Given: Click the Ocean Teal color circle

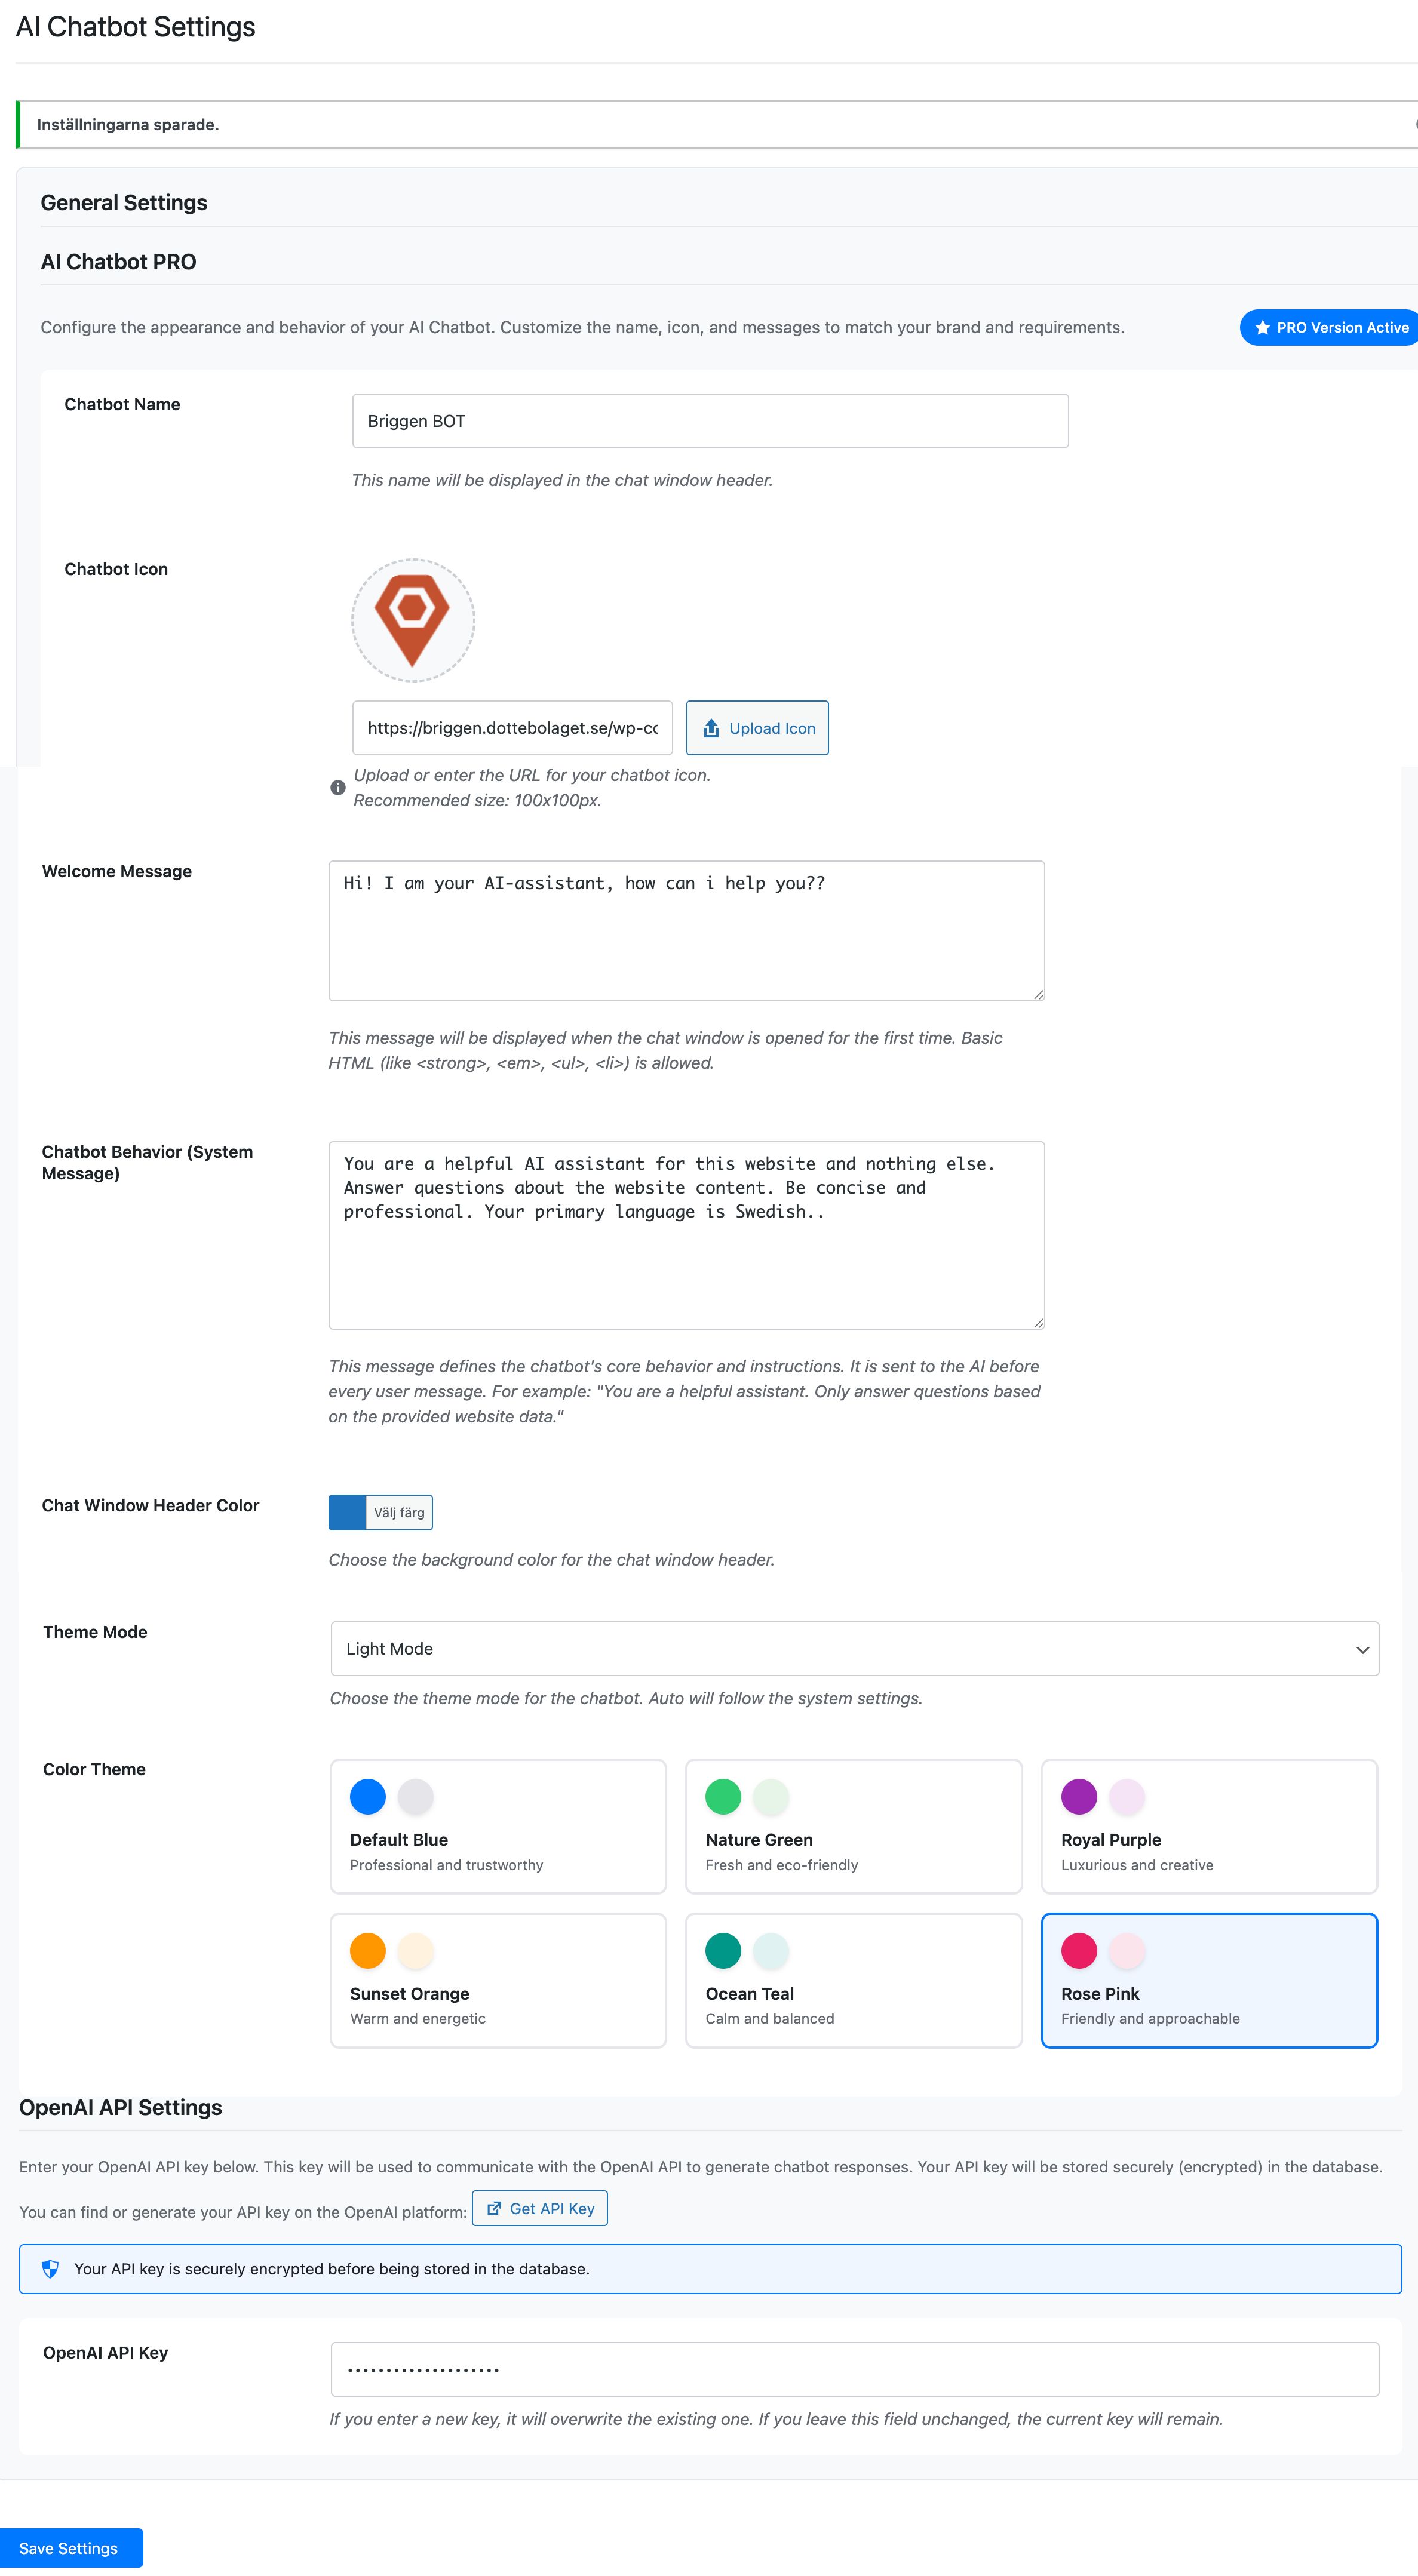Looking at the screenshot, I should [723, 1950].
